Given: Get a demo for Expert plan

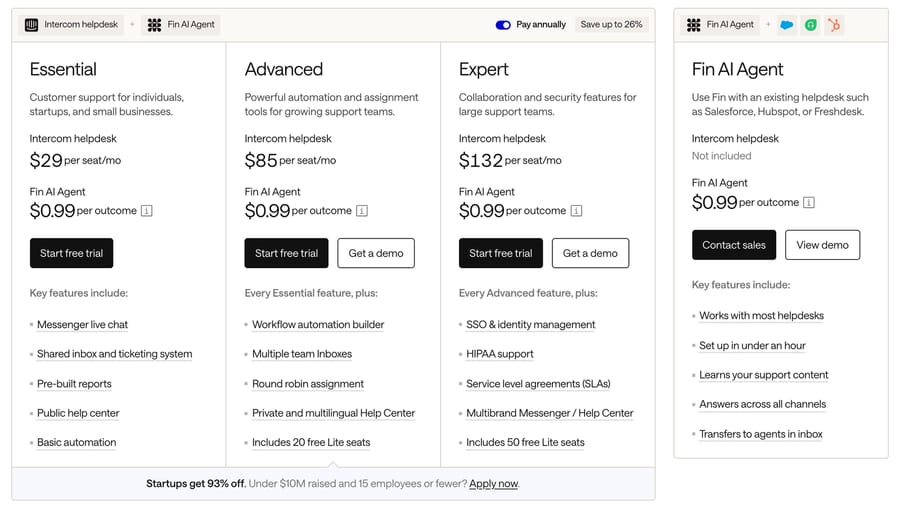Looking at the screenshot, I should pos(590,253).
